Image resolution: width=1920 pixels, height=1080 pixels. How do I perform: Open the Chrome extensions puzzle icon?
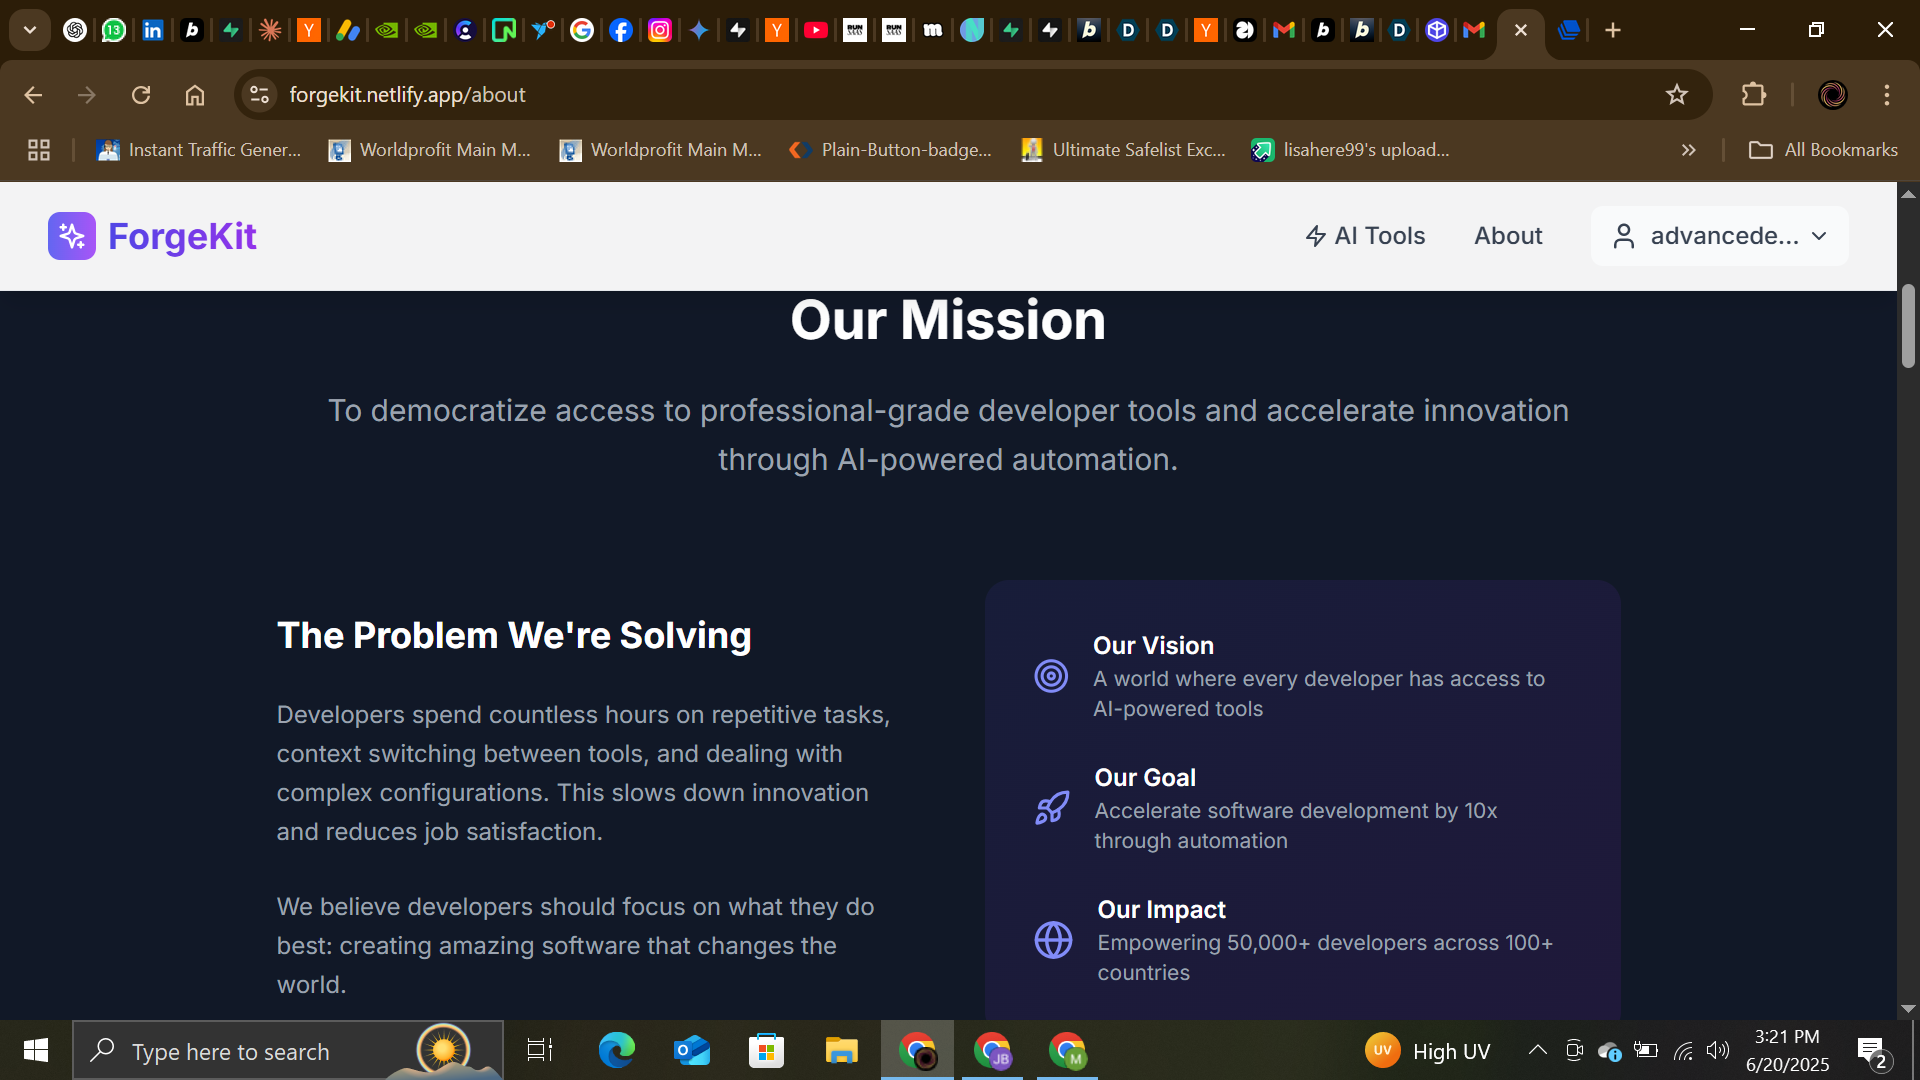coord(1754,95)
